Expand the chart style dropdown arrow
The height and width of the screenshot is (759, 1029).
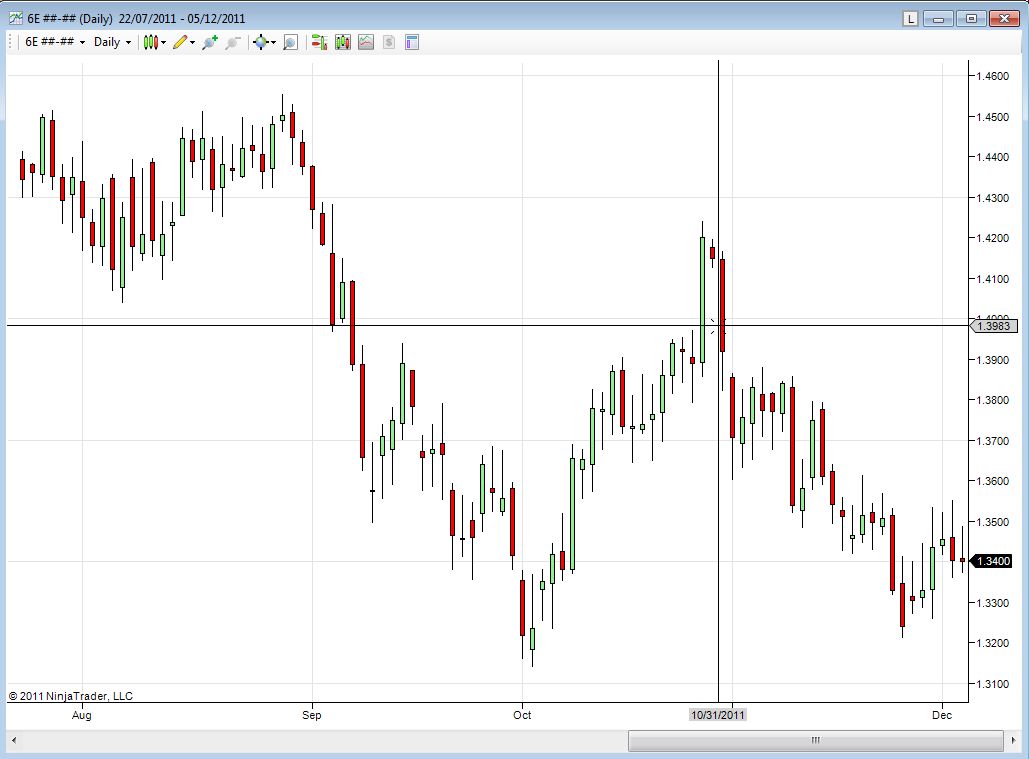click(x=163, y=43)
